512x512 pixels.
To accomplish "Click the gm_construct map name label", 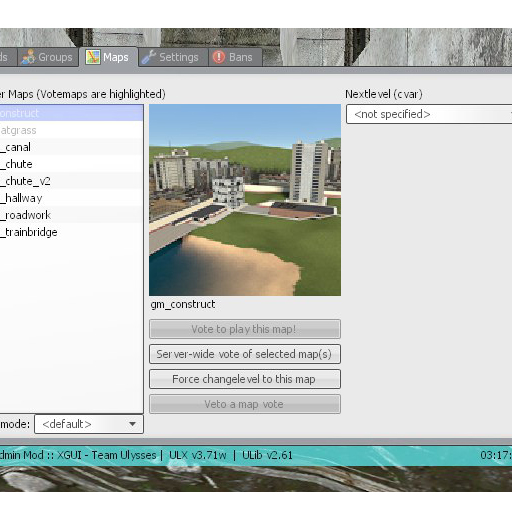I will click(x=183, y=304).
